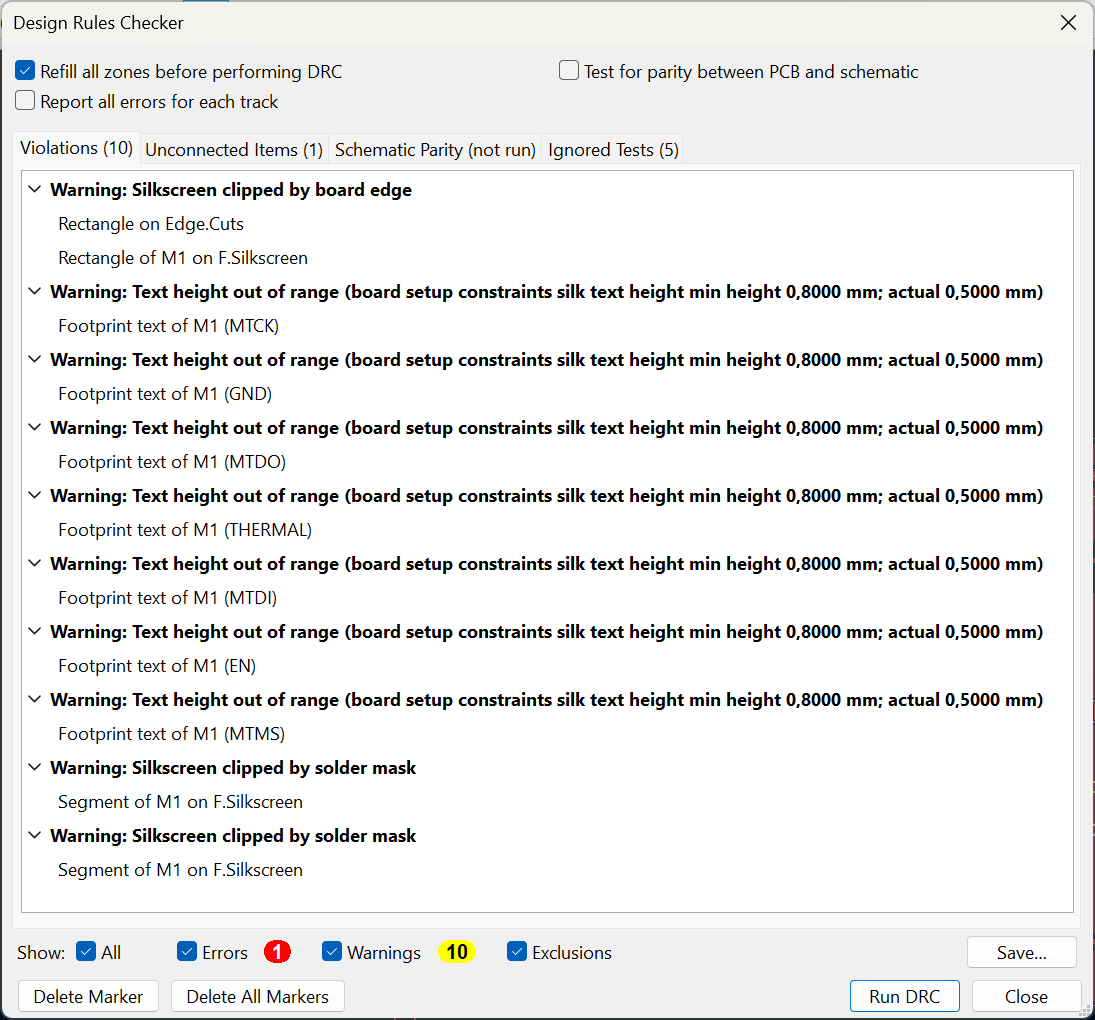Click the red errors count badge
The image size is (1095, 1020).
point(277,952)
